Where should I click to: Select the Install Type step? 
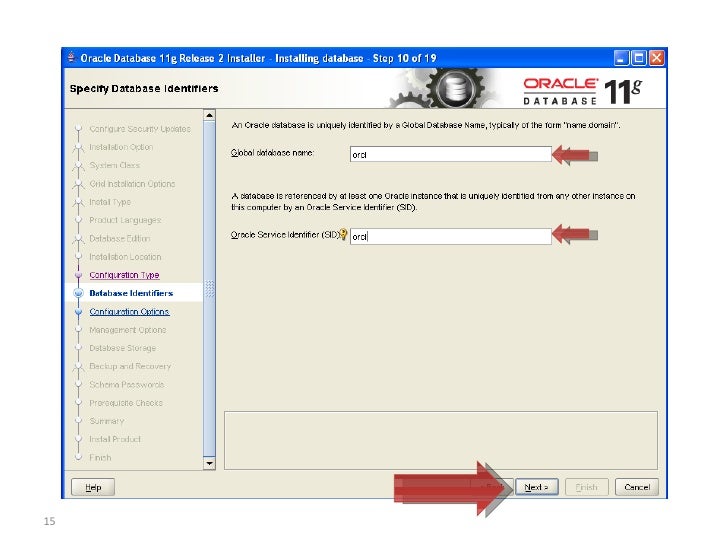[110, 202]
